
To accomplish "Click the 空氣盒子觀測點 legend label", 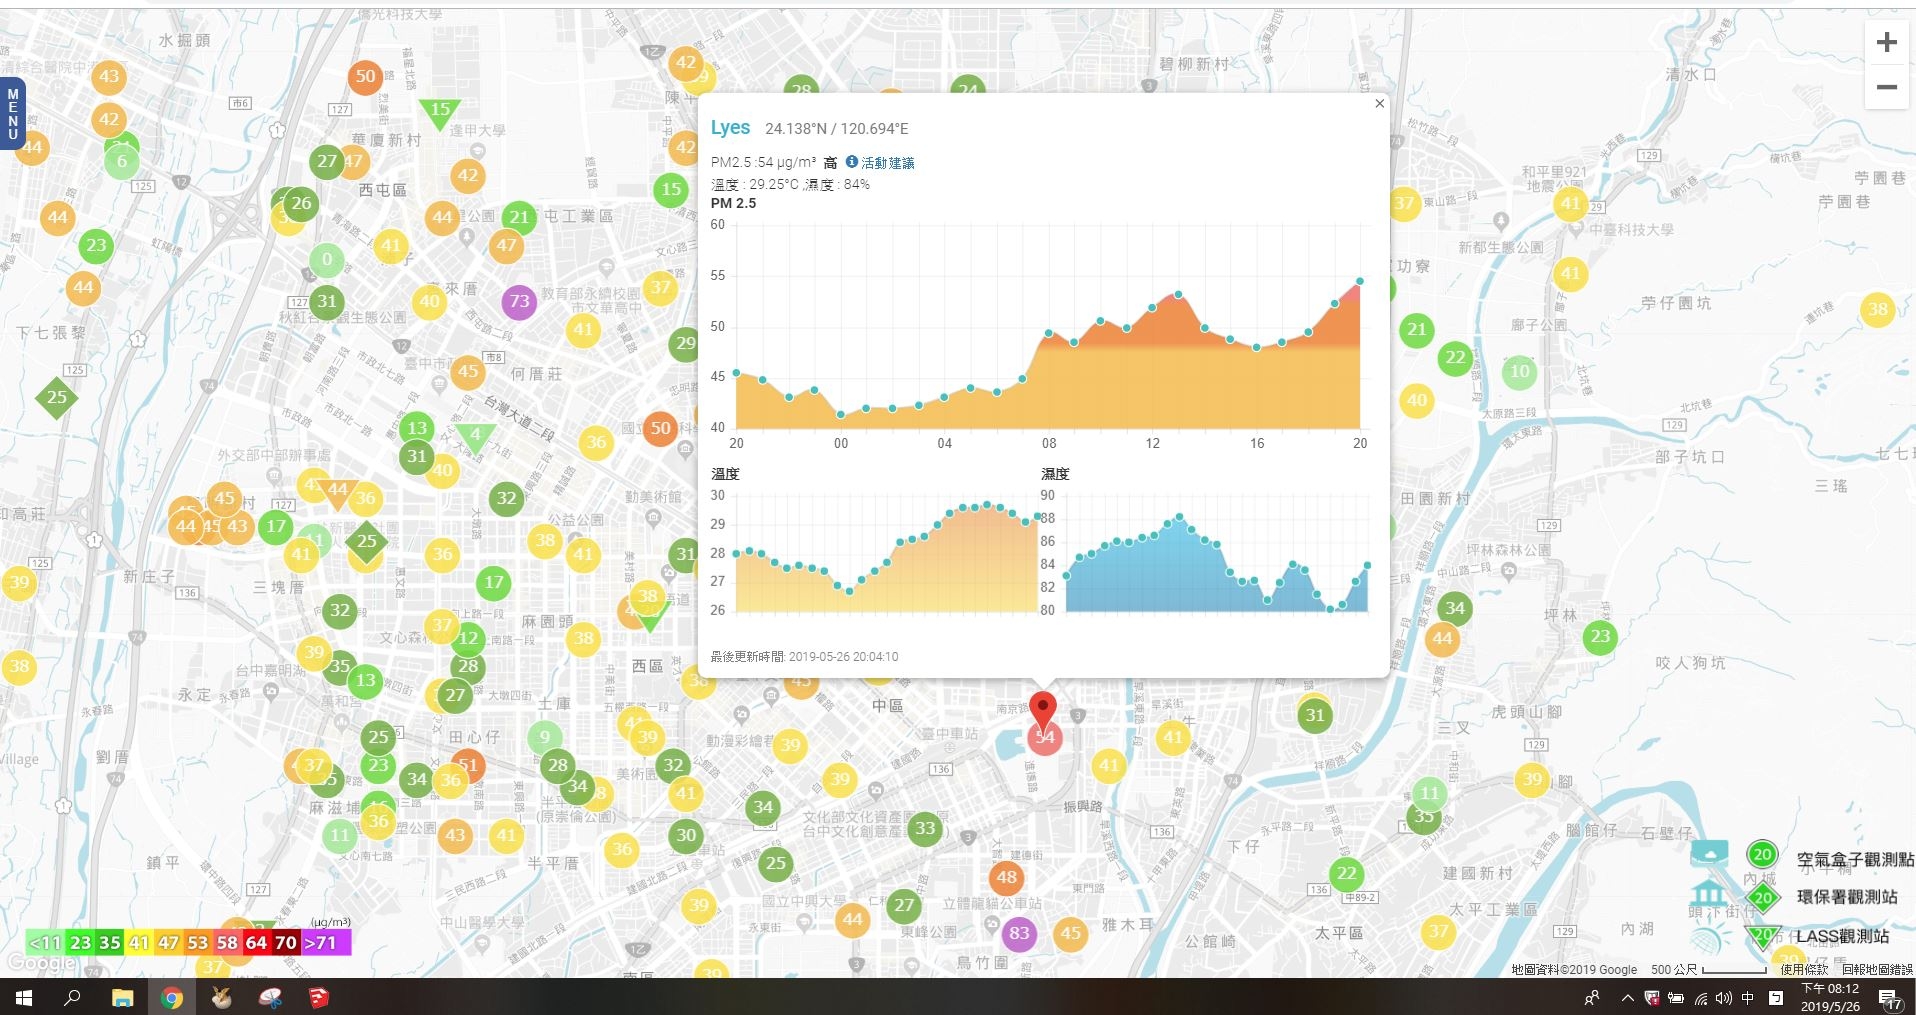I will (1855, 859).
